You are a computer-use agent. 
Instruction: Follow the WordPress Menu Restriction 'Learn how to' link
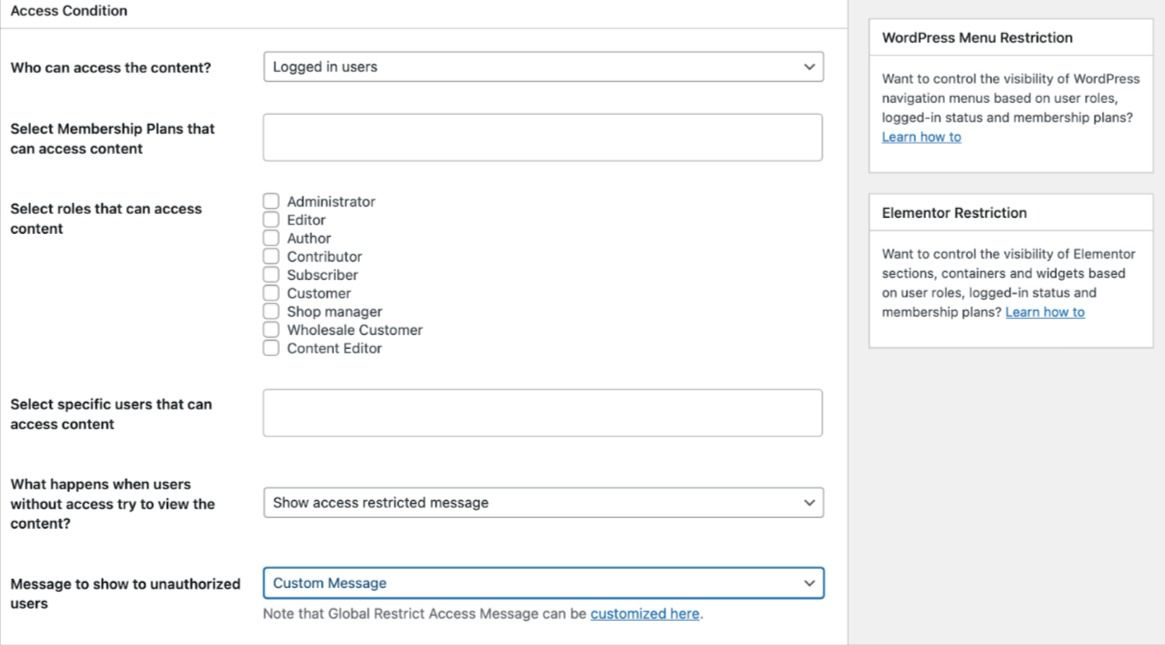click(x=921, y=137)
